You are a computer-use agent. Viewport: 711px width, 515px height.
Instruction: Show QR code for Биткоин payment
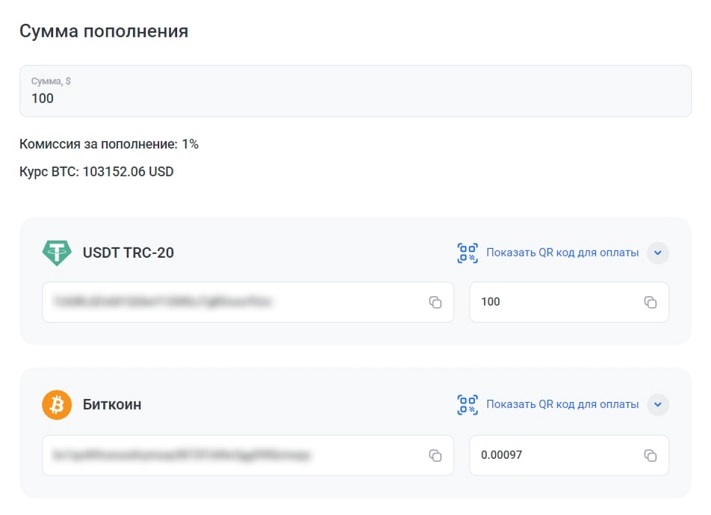pos(562,405)
